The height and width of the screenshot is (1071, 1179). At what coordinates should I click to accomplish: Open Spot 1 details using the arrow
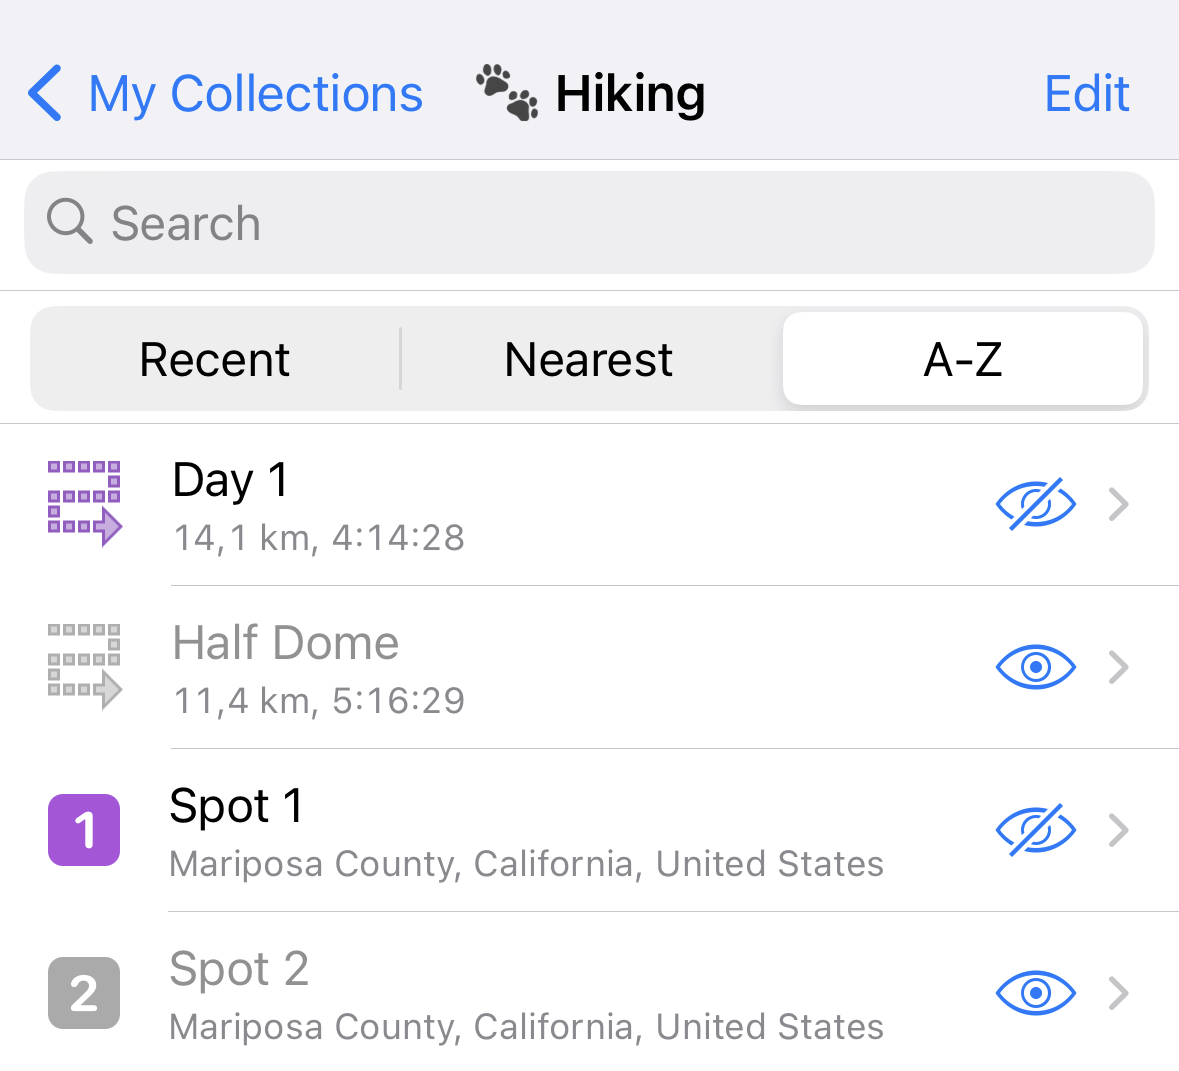[x=1119, y=830]
